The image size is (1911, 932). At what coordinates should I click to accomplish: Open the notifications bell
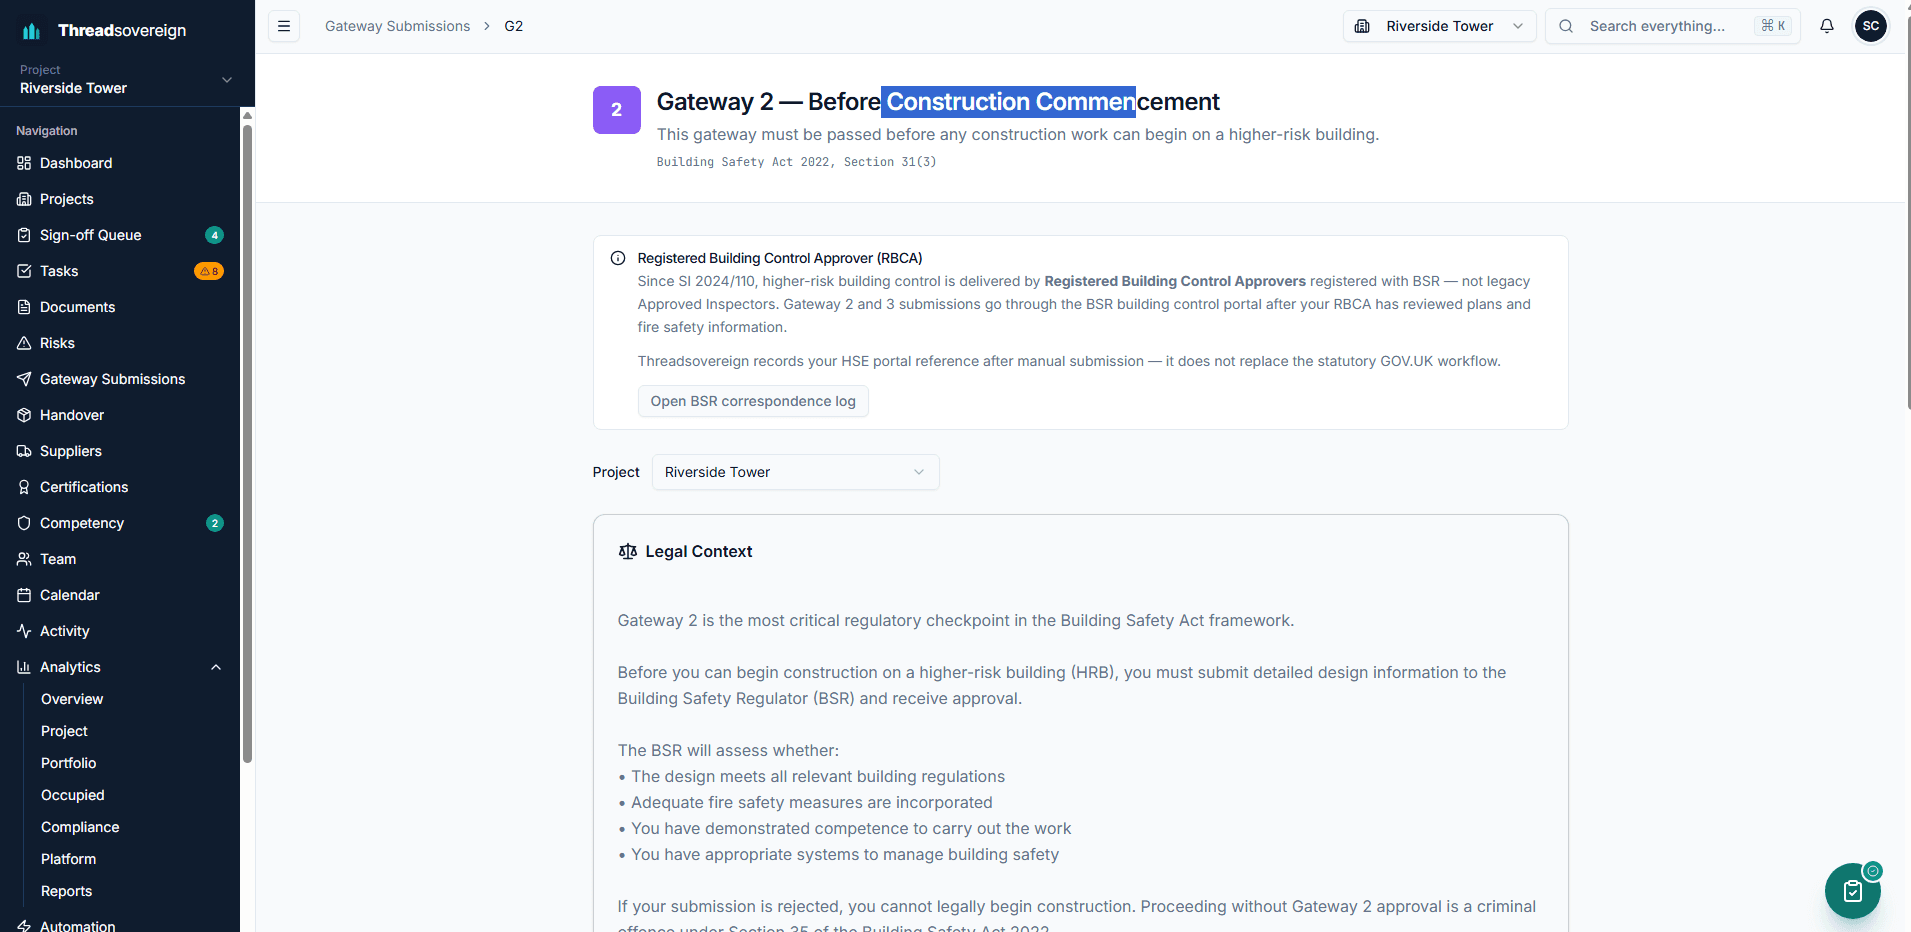coord(1827,26)
